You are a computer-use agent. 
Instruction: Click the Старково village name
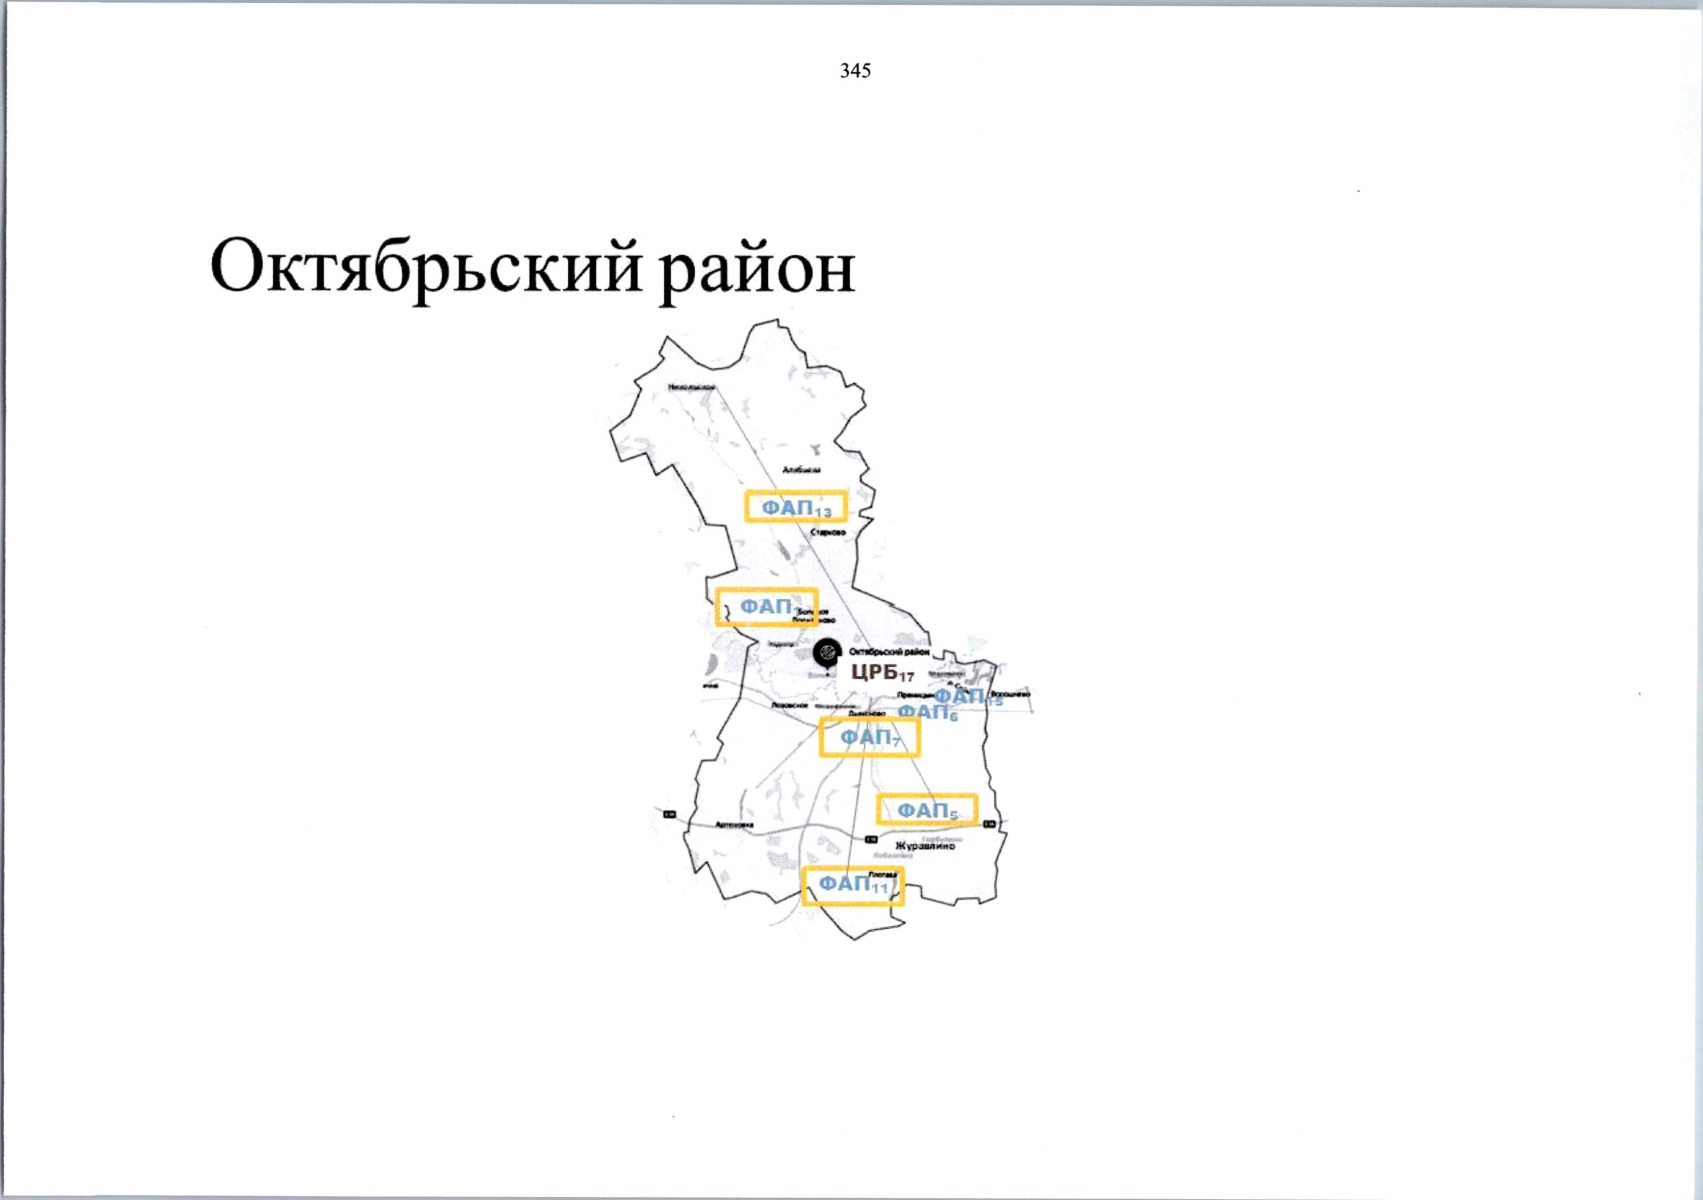pyautogui.click(x=828, y=532)
